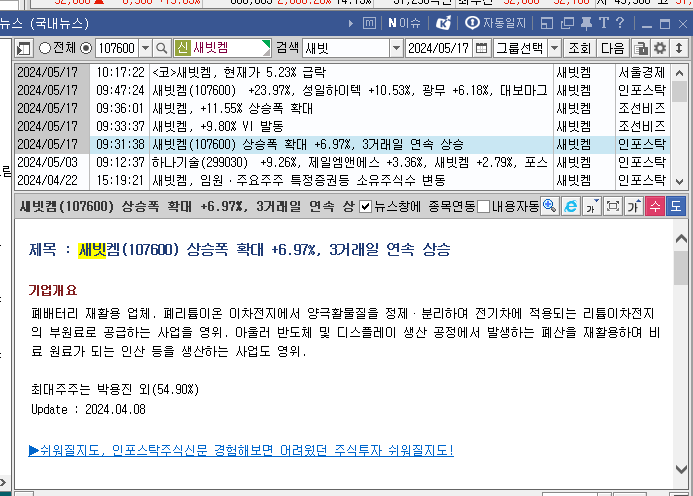Viewport: 693px width, 496px height.
Task: Select the 전체 radio button
Action: (x=45, y=48)
